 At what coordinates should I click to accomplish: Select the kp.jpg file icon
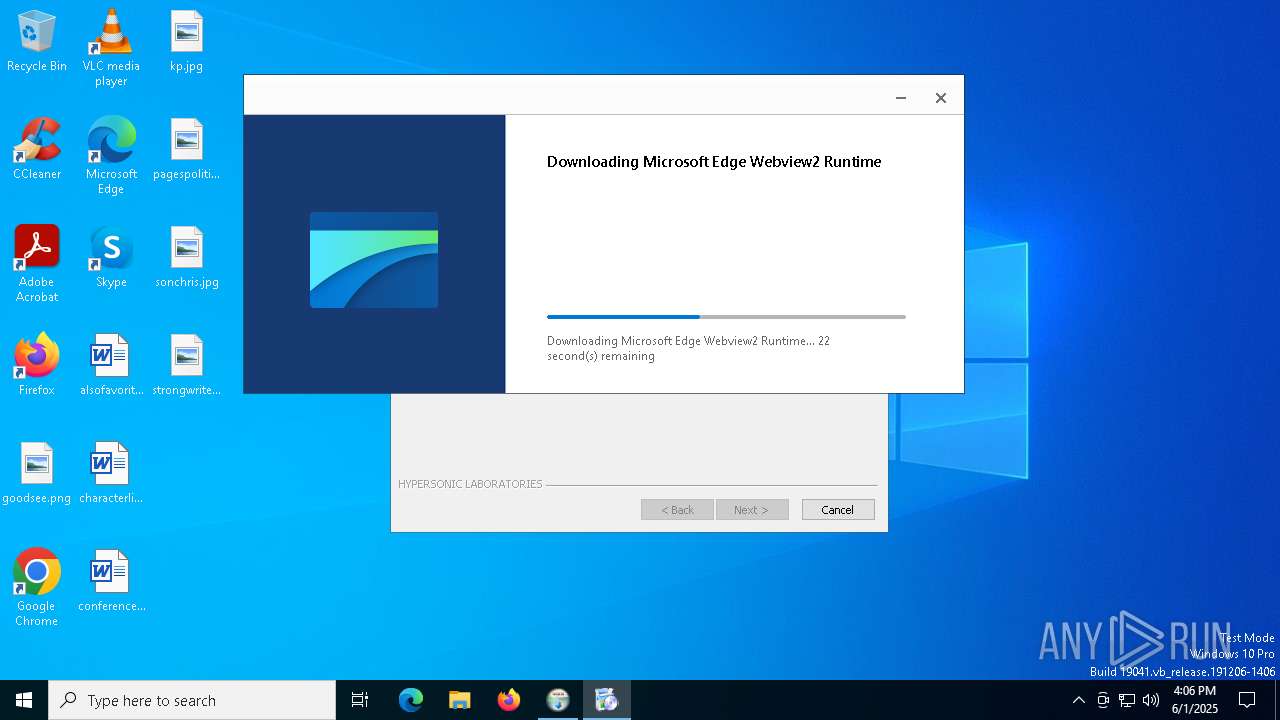tap(186, 42)
